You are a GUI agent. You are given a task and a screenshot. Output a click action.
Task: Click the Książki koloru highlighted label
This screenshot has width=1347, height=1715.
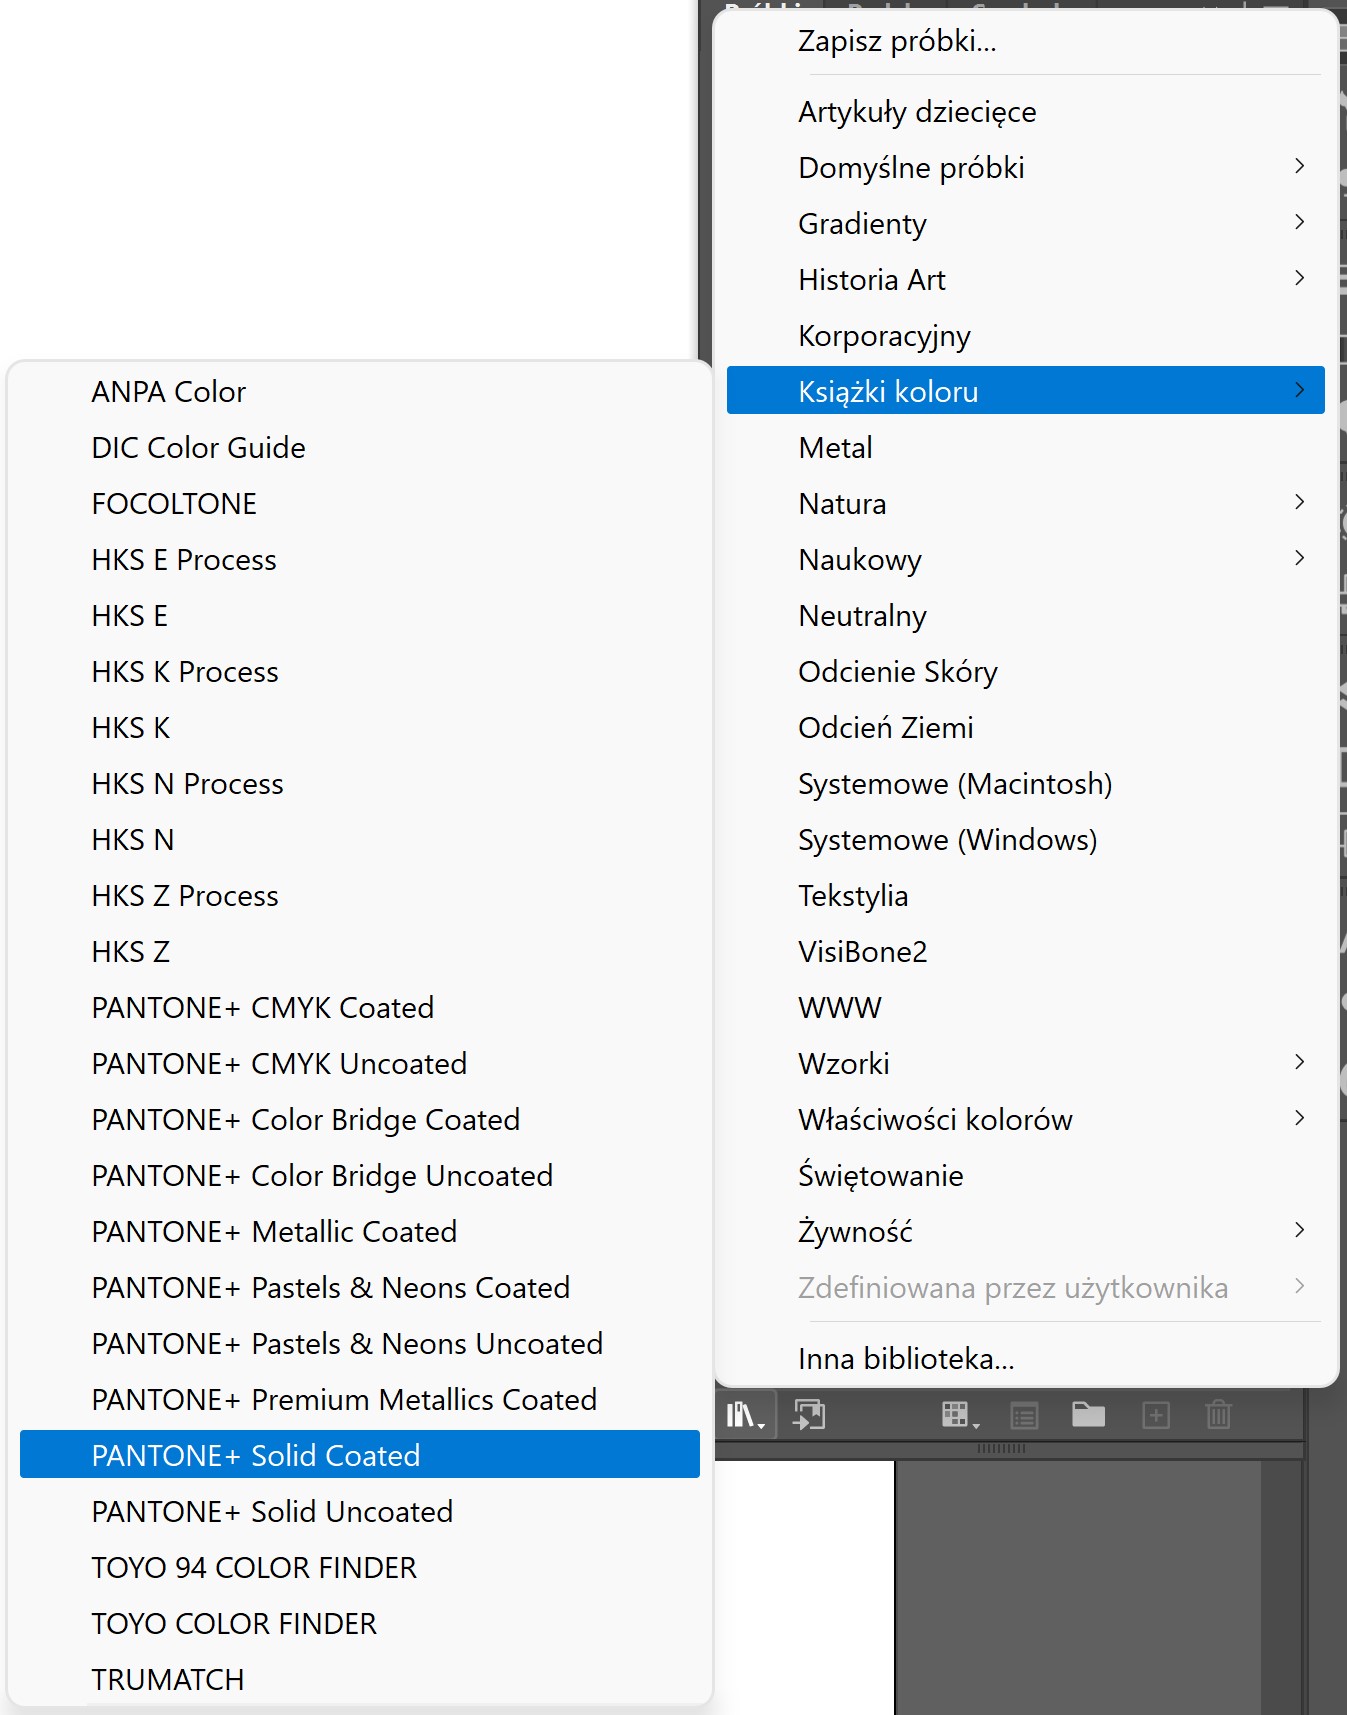click(888, 392)
